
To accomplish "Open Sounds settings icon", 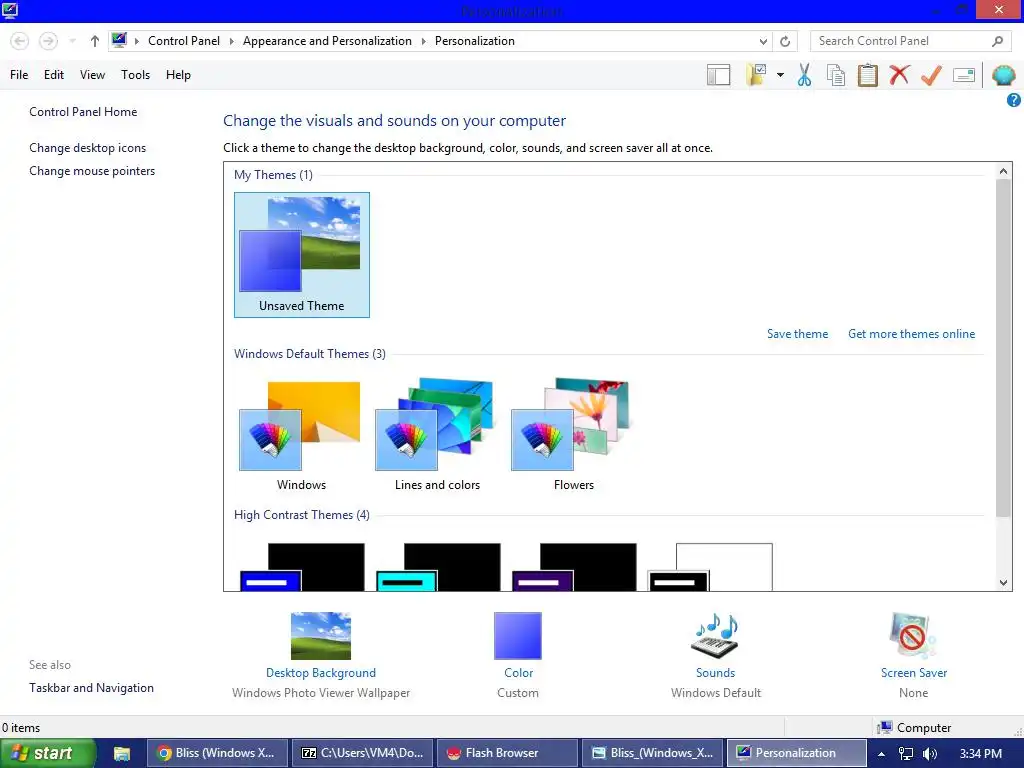I will pyautogui.click(x=715, y=635).
